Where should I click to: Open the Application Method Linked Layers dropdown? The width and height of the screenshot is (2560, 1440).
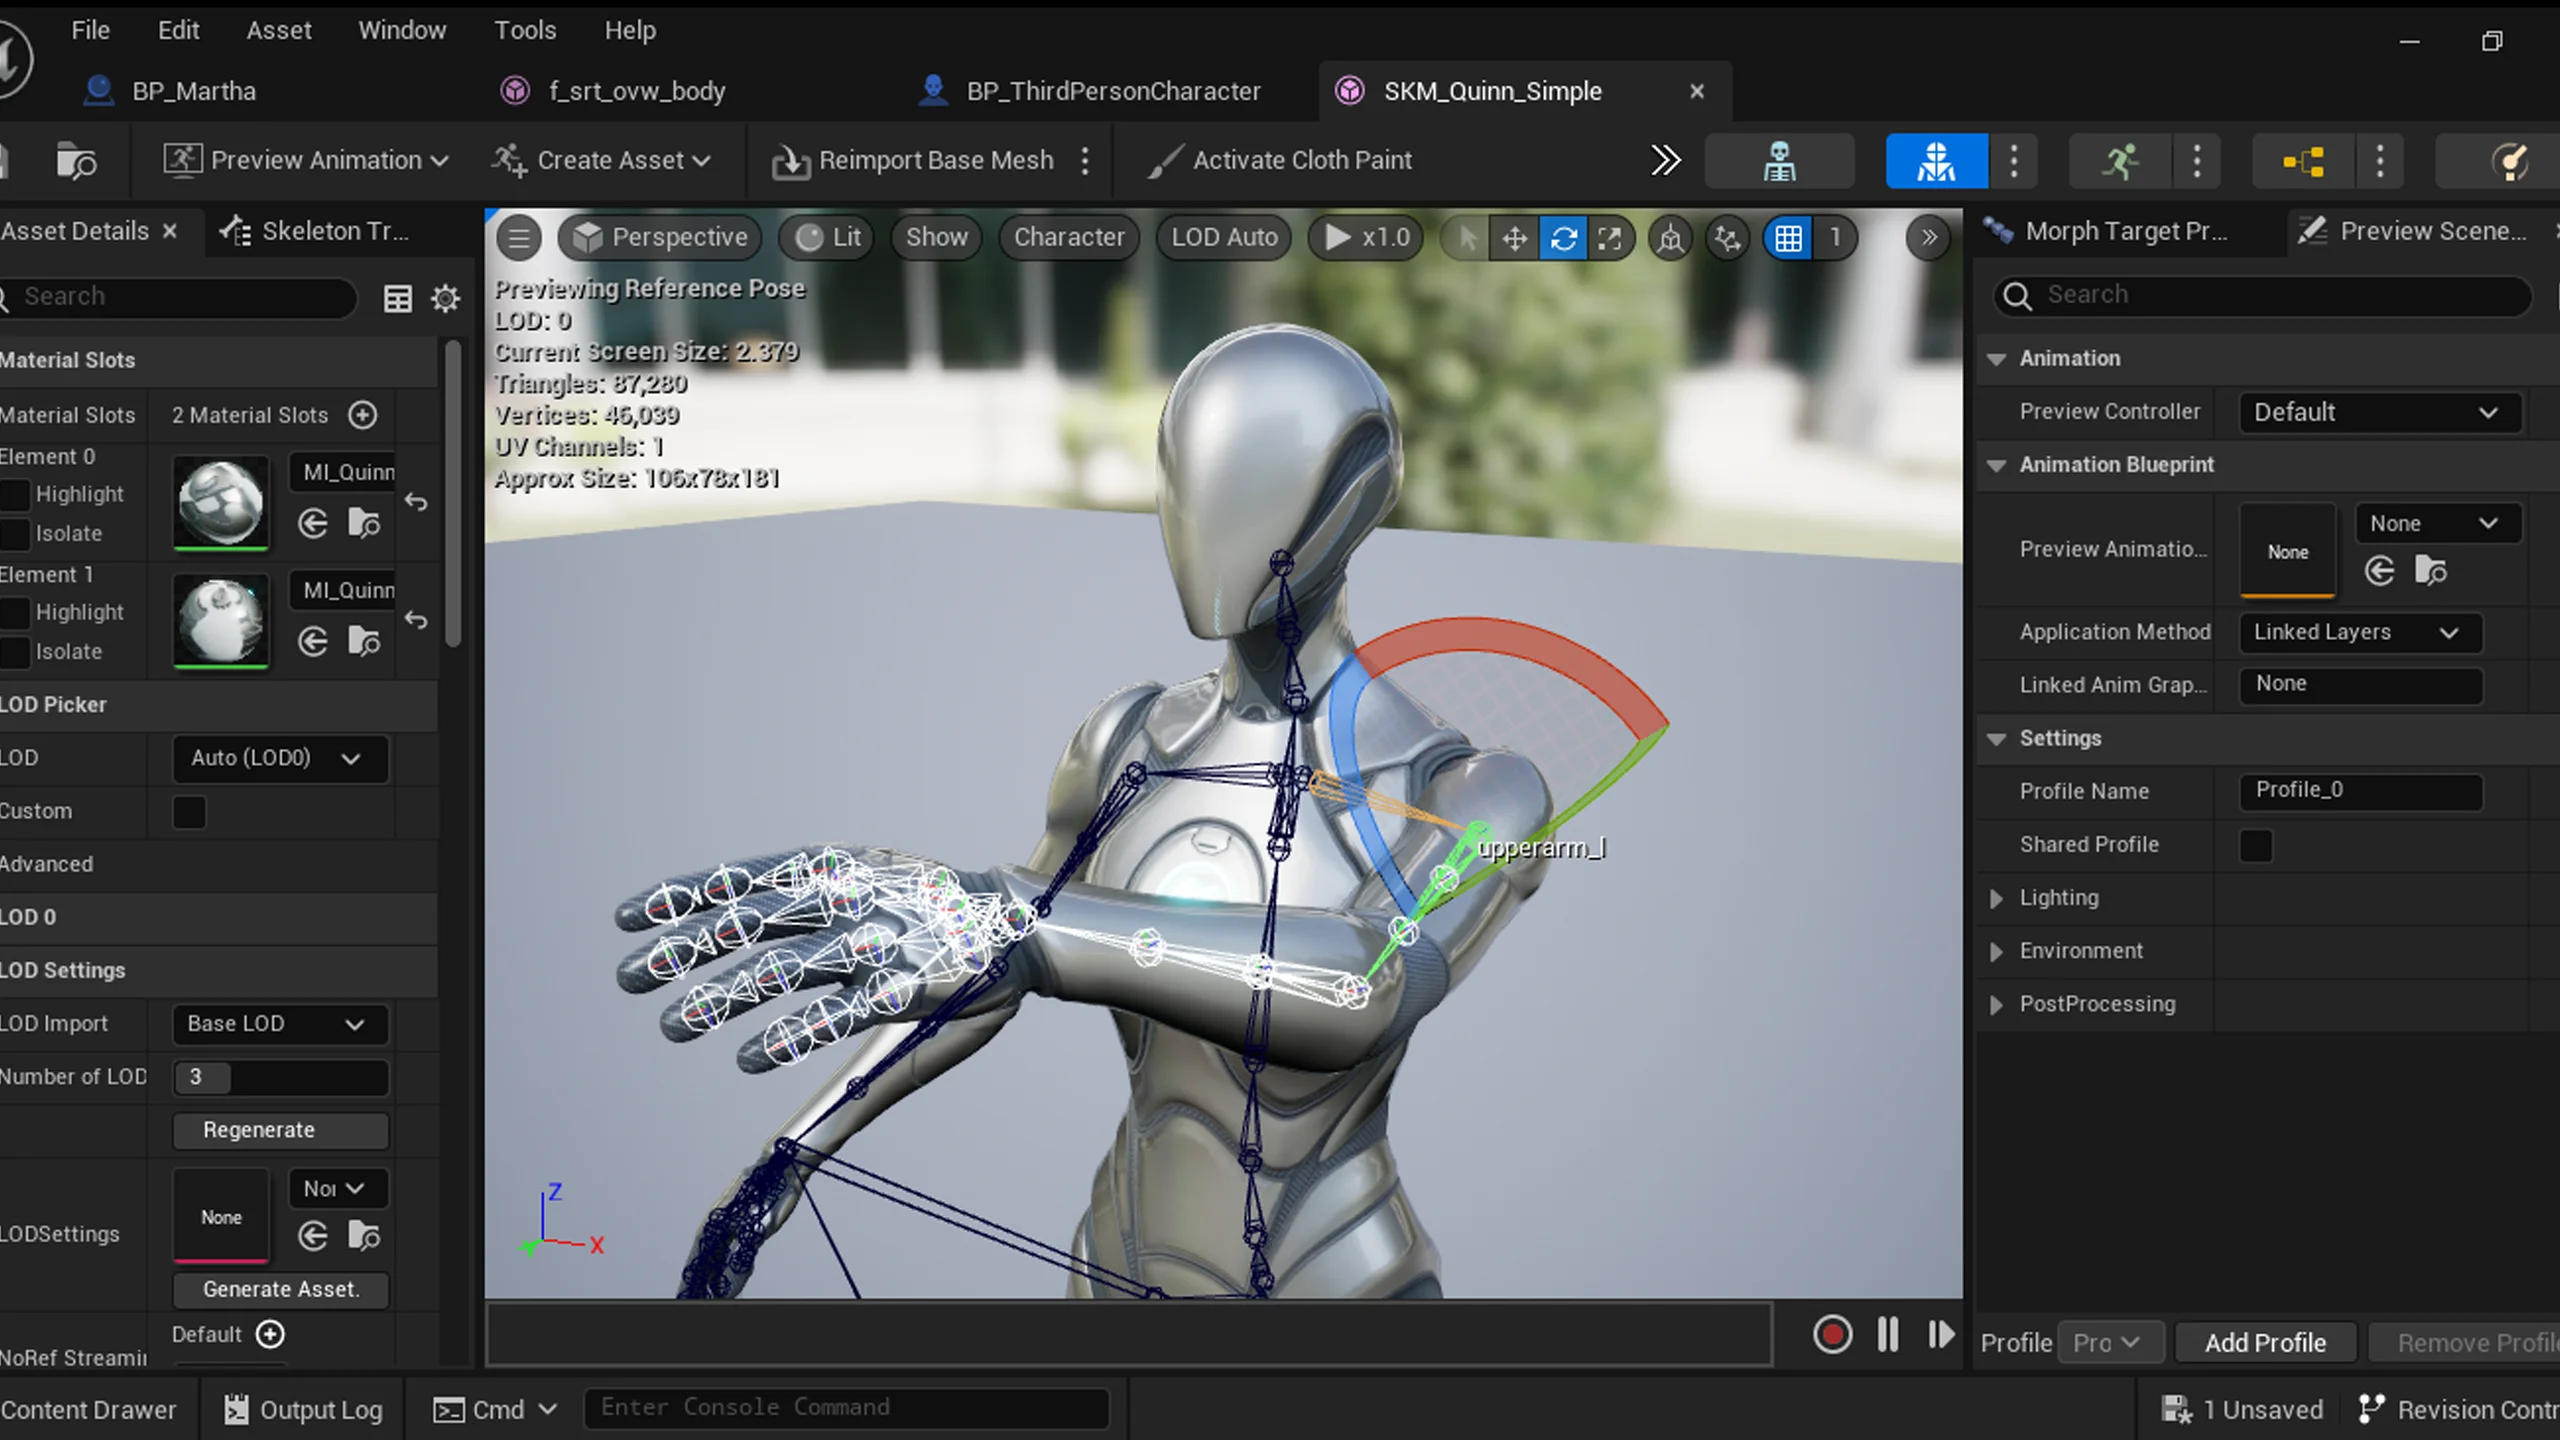[x=2360, y=632]
